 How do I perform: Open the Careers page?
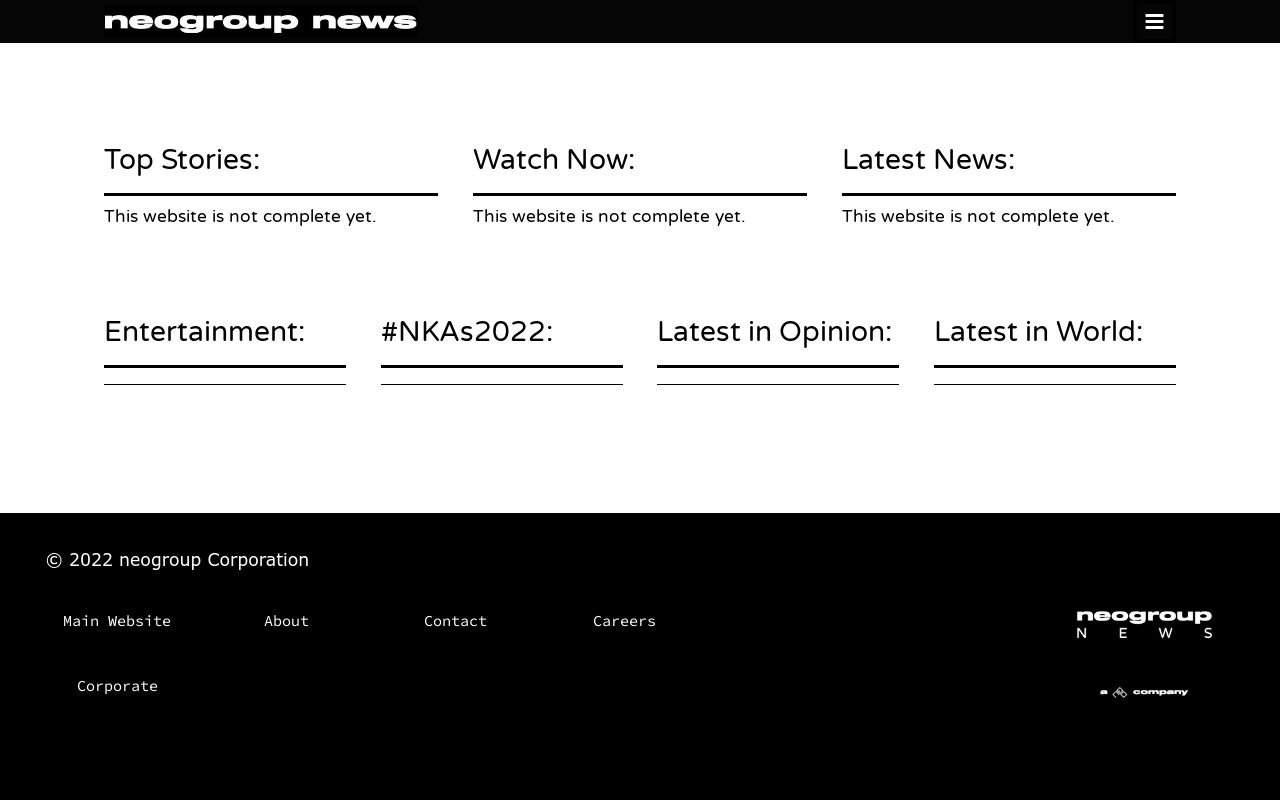[624, 621]
